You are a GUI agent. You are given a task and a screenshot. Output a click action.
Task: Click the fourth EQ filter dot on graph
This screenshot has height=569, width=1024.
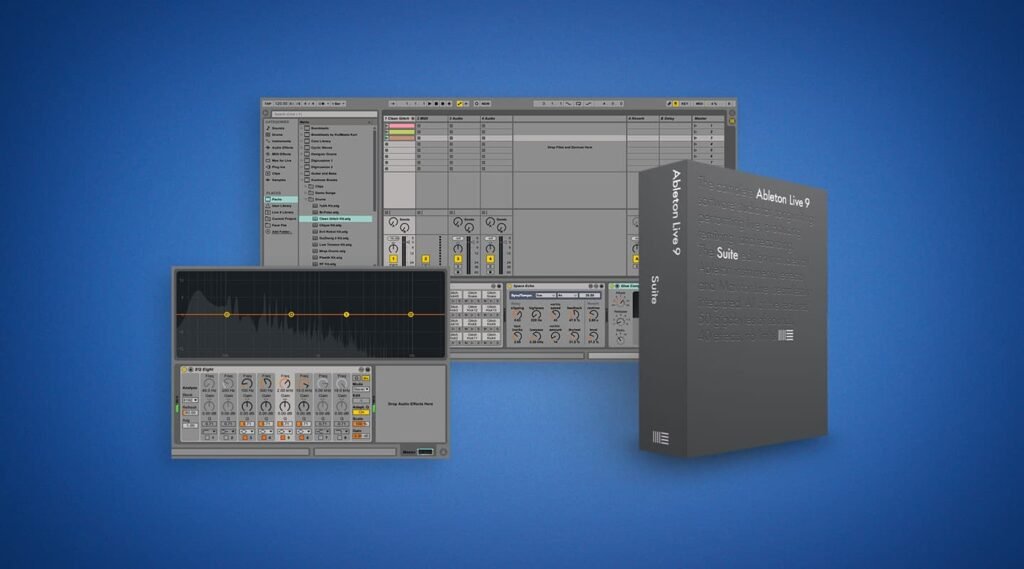pos(411,315)
